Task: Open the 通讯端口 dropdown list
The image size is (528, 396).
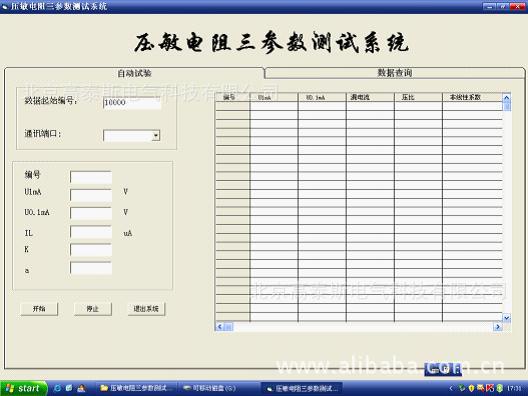Action: (x=156, y=136)
